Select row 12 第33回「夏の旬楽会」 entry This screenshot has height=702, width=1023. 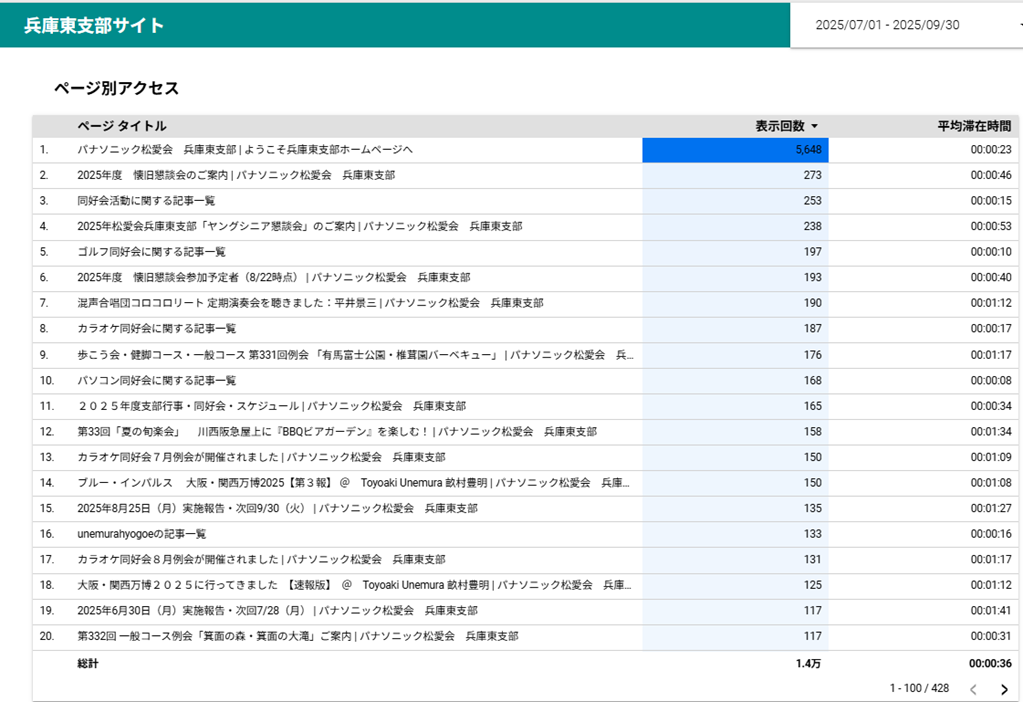pyautogui.click(x=336, y=432)
